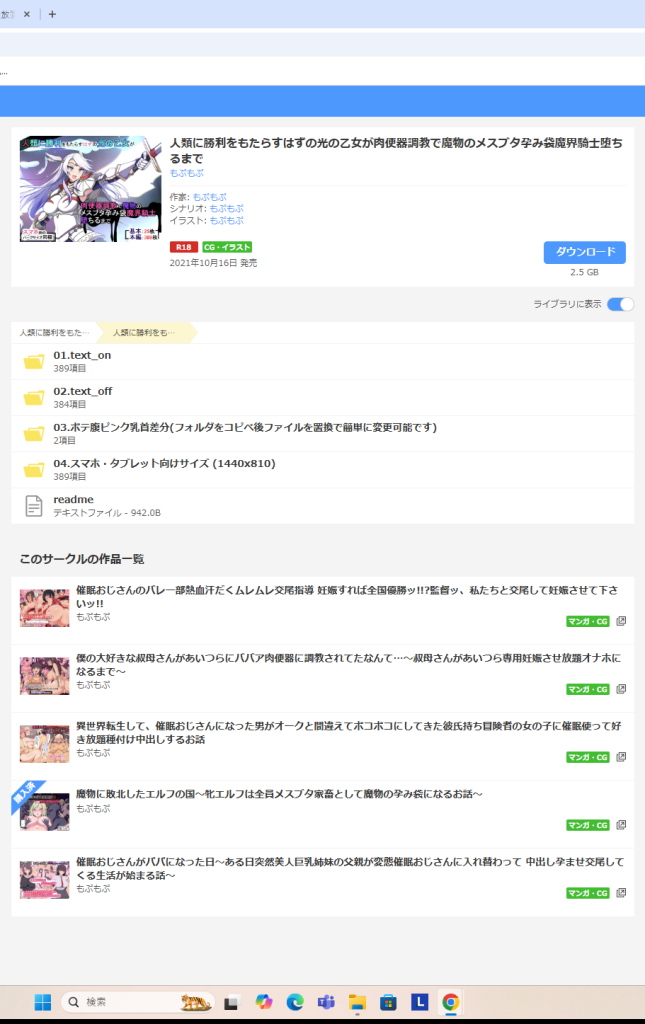The width and height of the screenshot is (645, 1024).
Task: Click thumbnail of 異世界転生して work
Action: [44, 744]
